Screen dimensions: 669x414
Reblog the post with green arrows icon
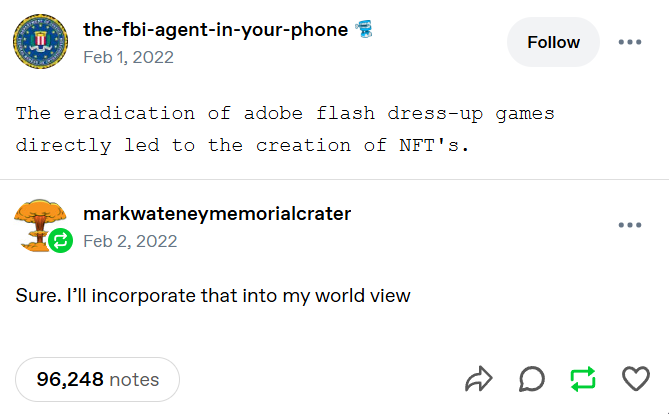(x=583, y=379)
